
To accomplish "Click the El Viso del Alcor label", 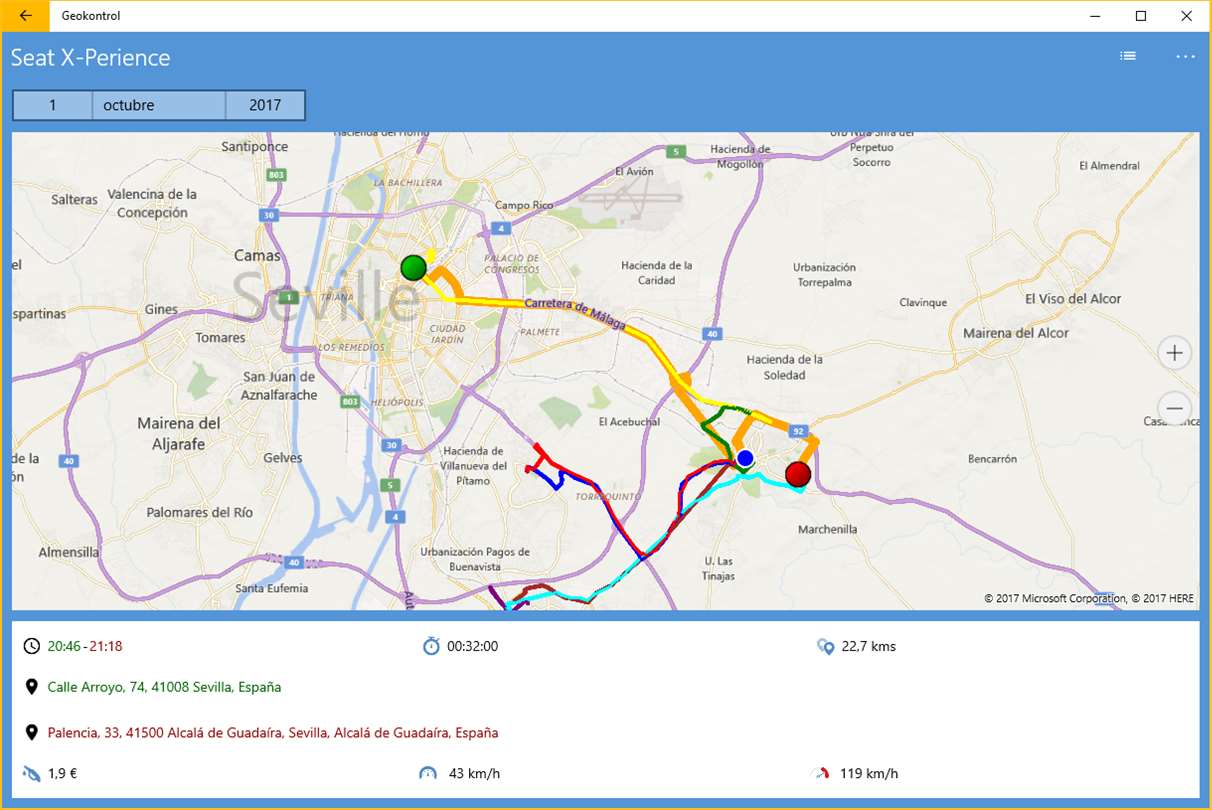I will click(1073, 299).
